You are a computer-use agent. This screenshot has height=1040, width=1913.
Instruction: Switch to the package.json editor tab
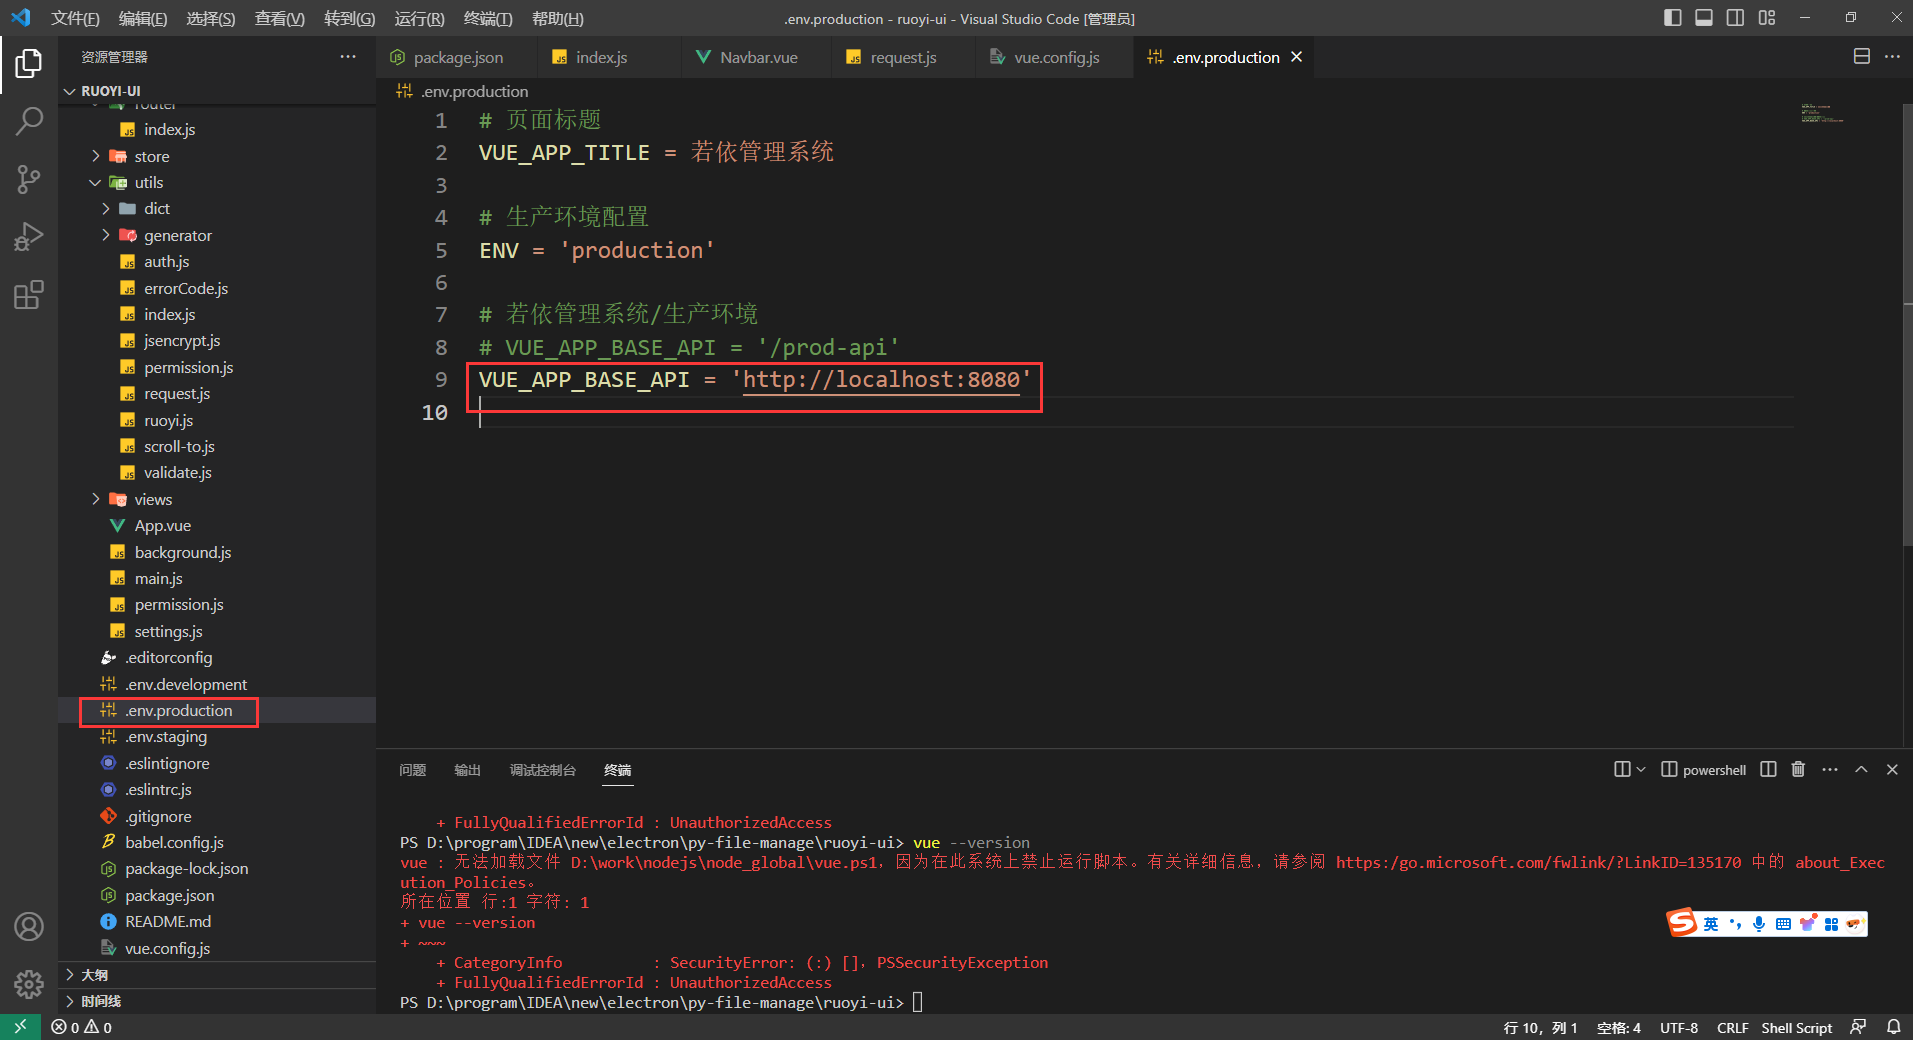457,57
